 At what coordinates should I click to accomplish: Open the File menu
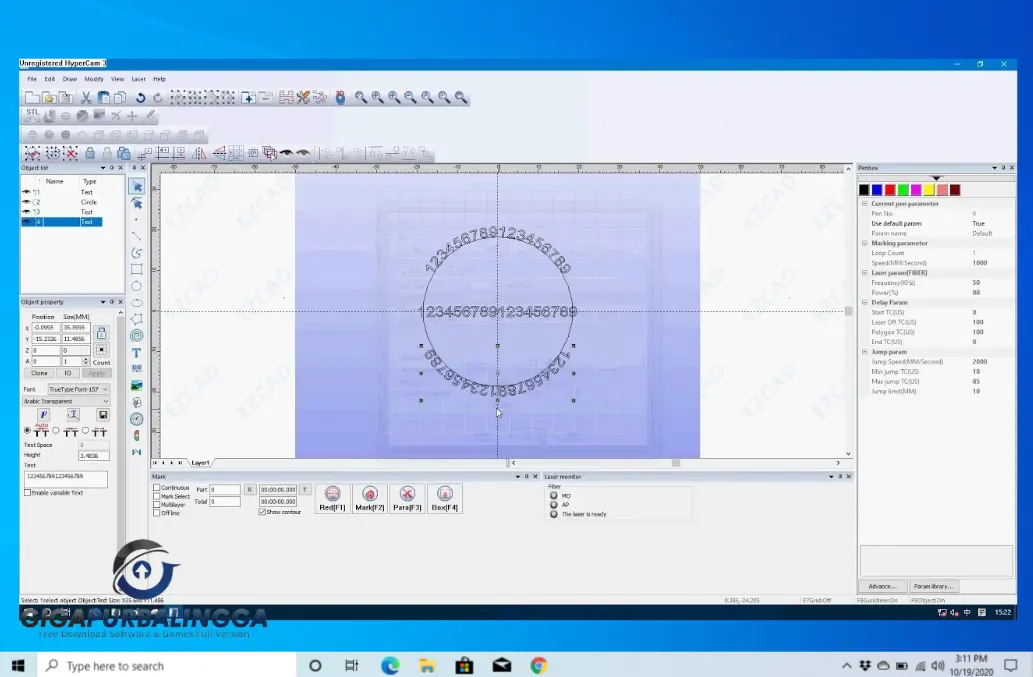pyautogui.click(x=32, y=79)
